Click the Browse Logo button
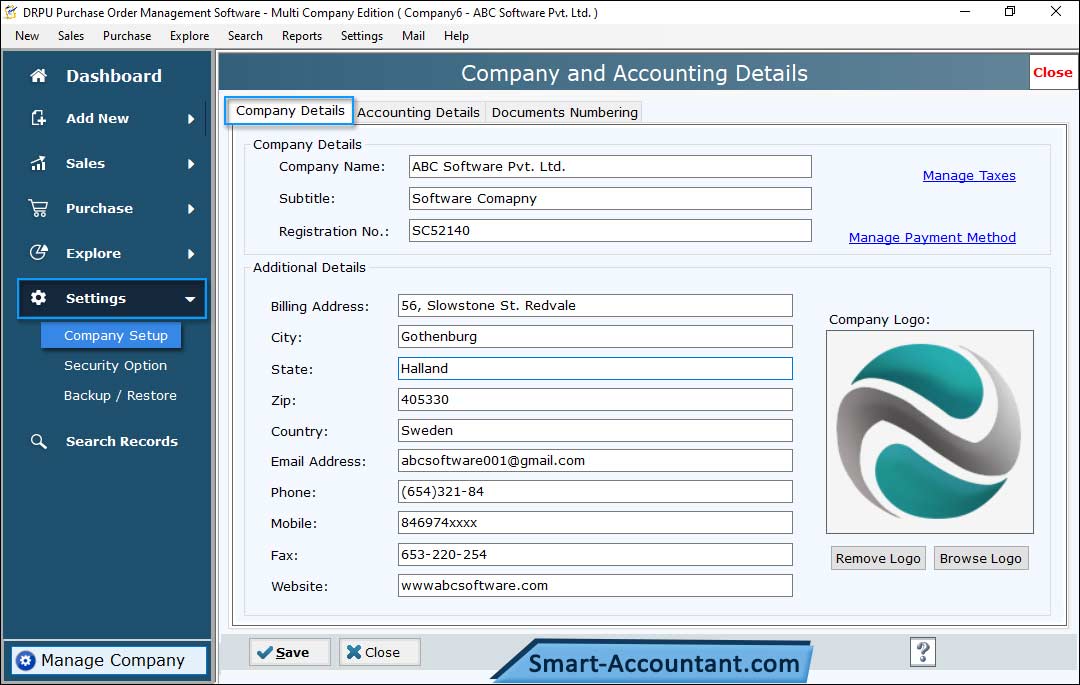This screenshot has width=1080, height=685. point(981,558)
